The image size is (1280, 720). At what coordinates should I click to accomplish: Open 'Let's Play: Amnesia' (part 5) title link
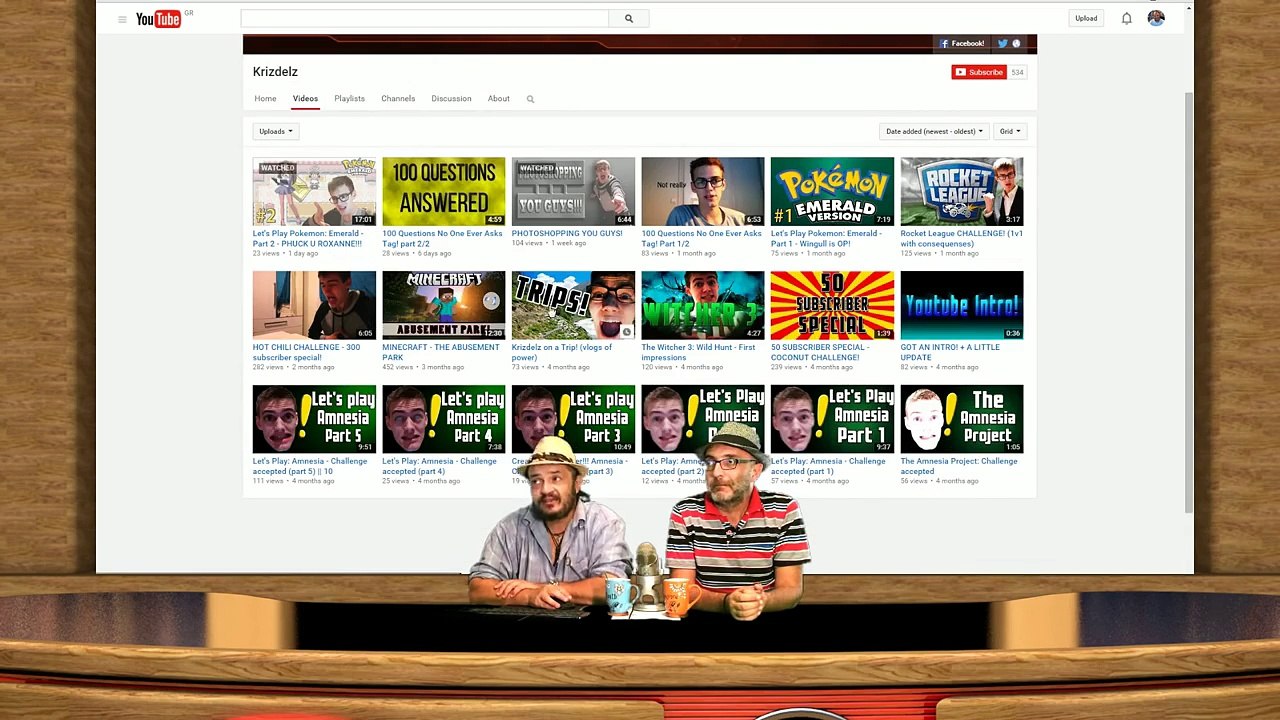tap(310, 467)
